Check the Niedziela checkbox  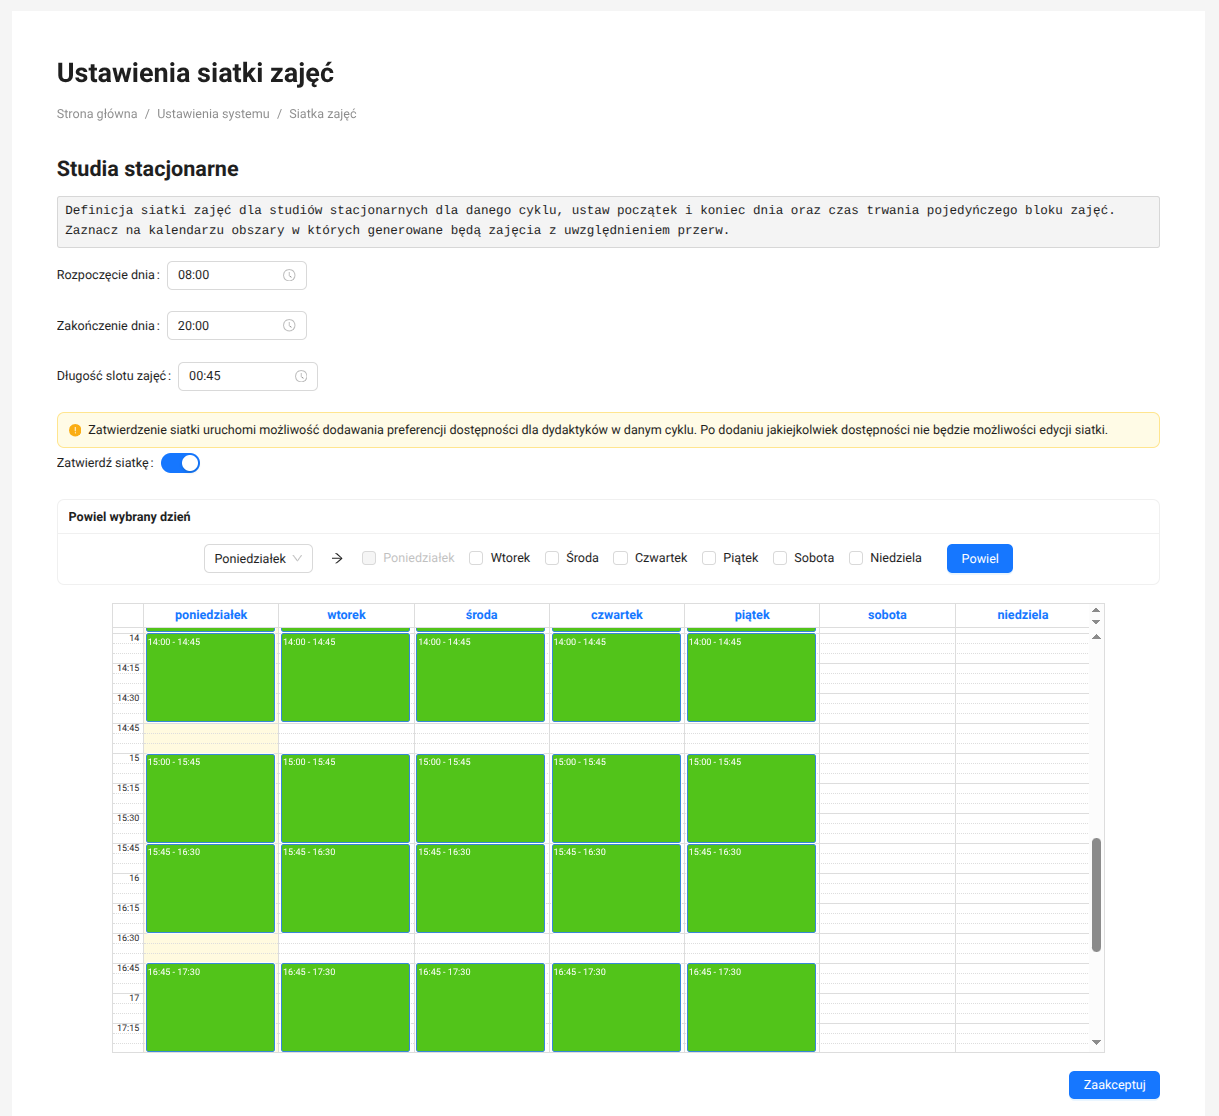(856, 558)
